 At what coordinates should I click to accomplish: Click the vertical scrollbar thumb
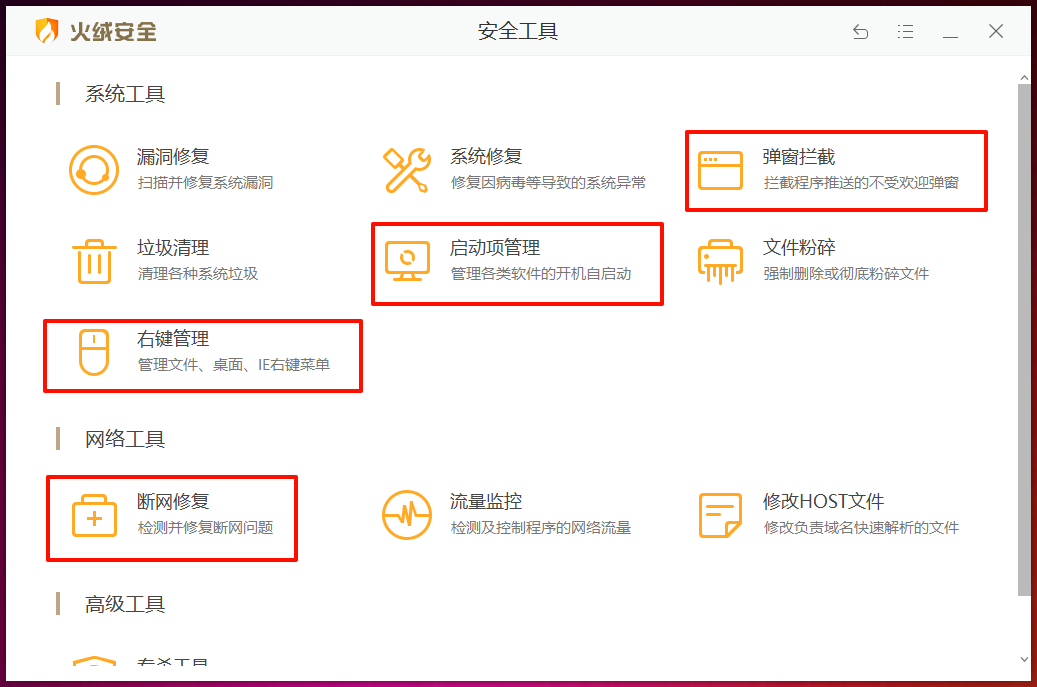click(x=1023, y=340)
